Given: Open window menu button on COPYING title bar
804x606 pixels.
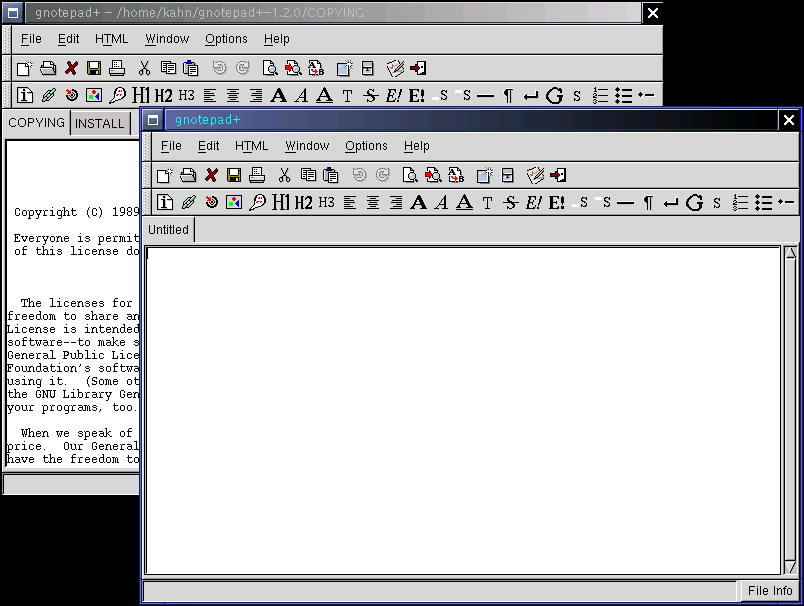Looking at the screenshot, I should click(13, 13).
